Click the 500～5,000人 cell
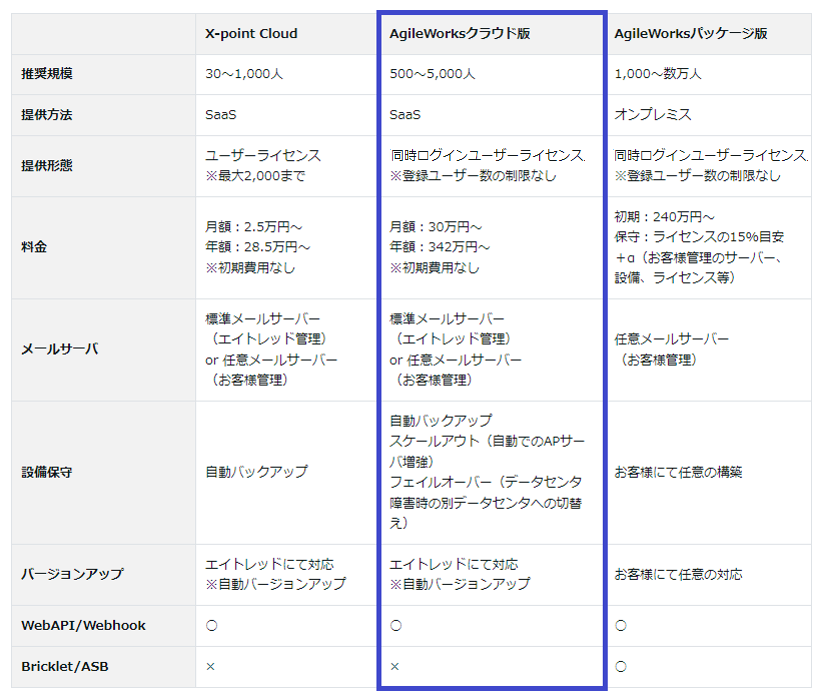Screen dimensions: 825x699 tap(432, 74)
